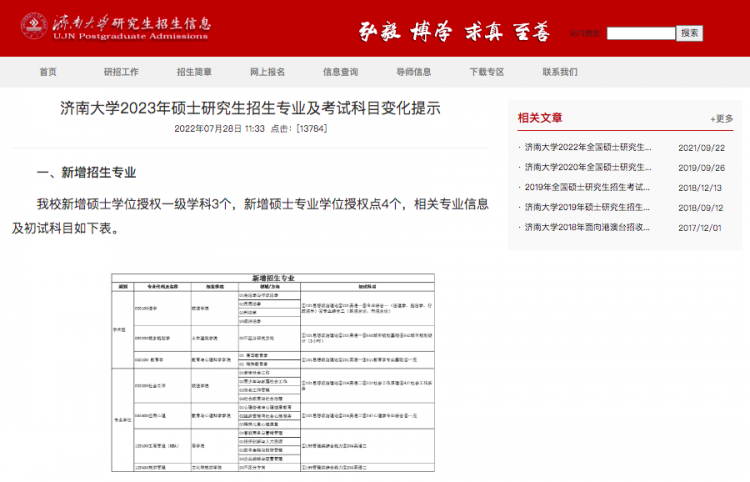Open the 网上报名 menu item
The height and width of the screenshot is (482, 750).
pyautogui.click(x=267, y=72)
